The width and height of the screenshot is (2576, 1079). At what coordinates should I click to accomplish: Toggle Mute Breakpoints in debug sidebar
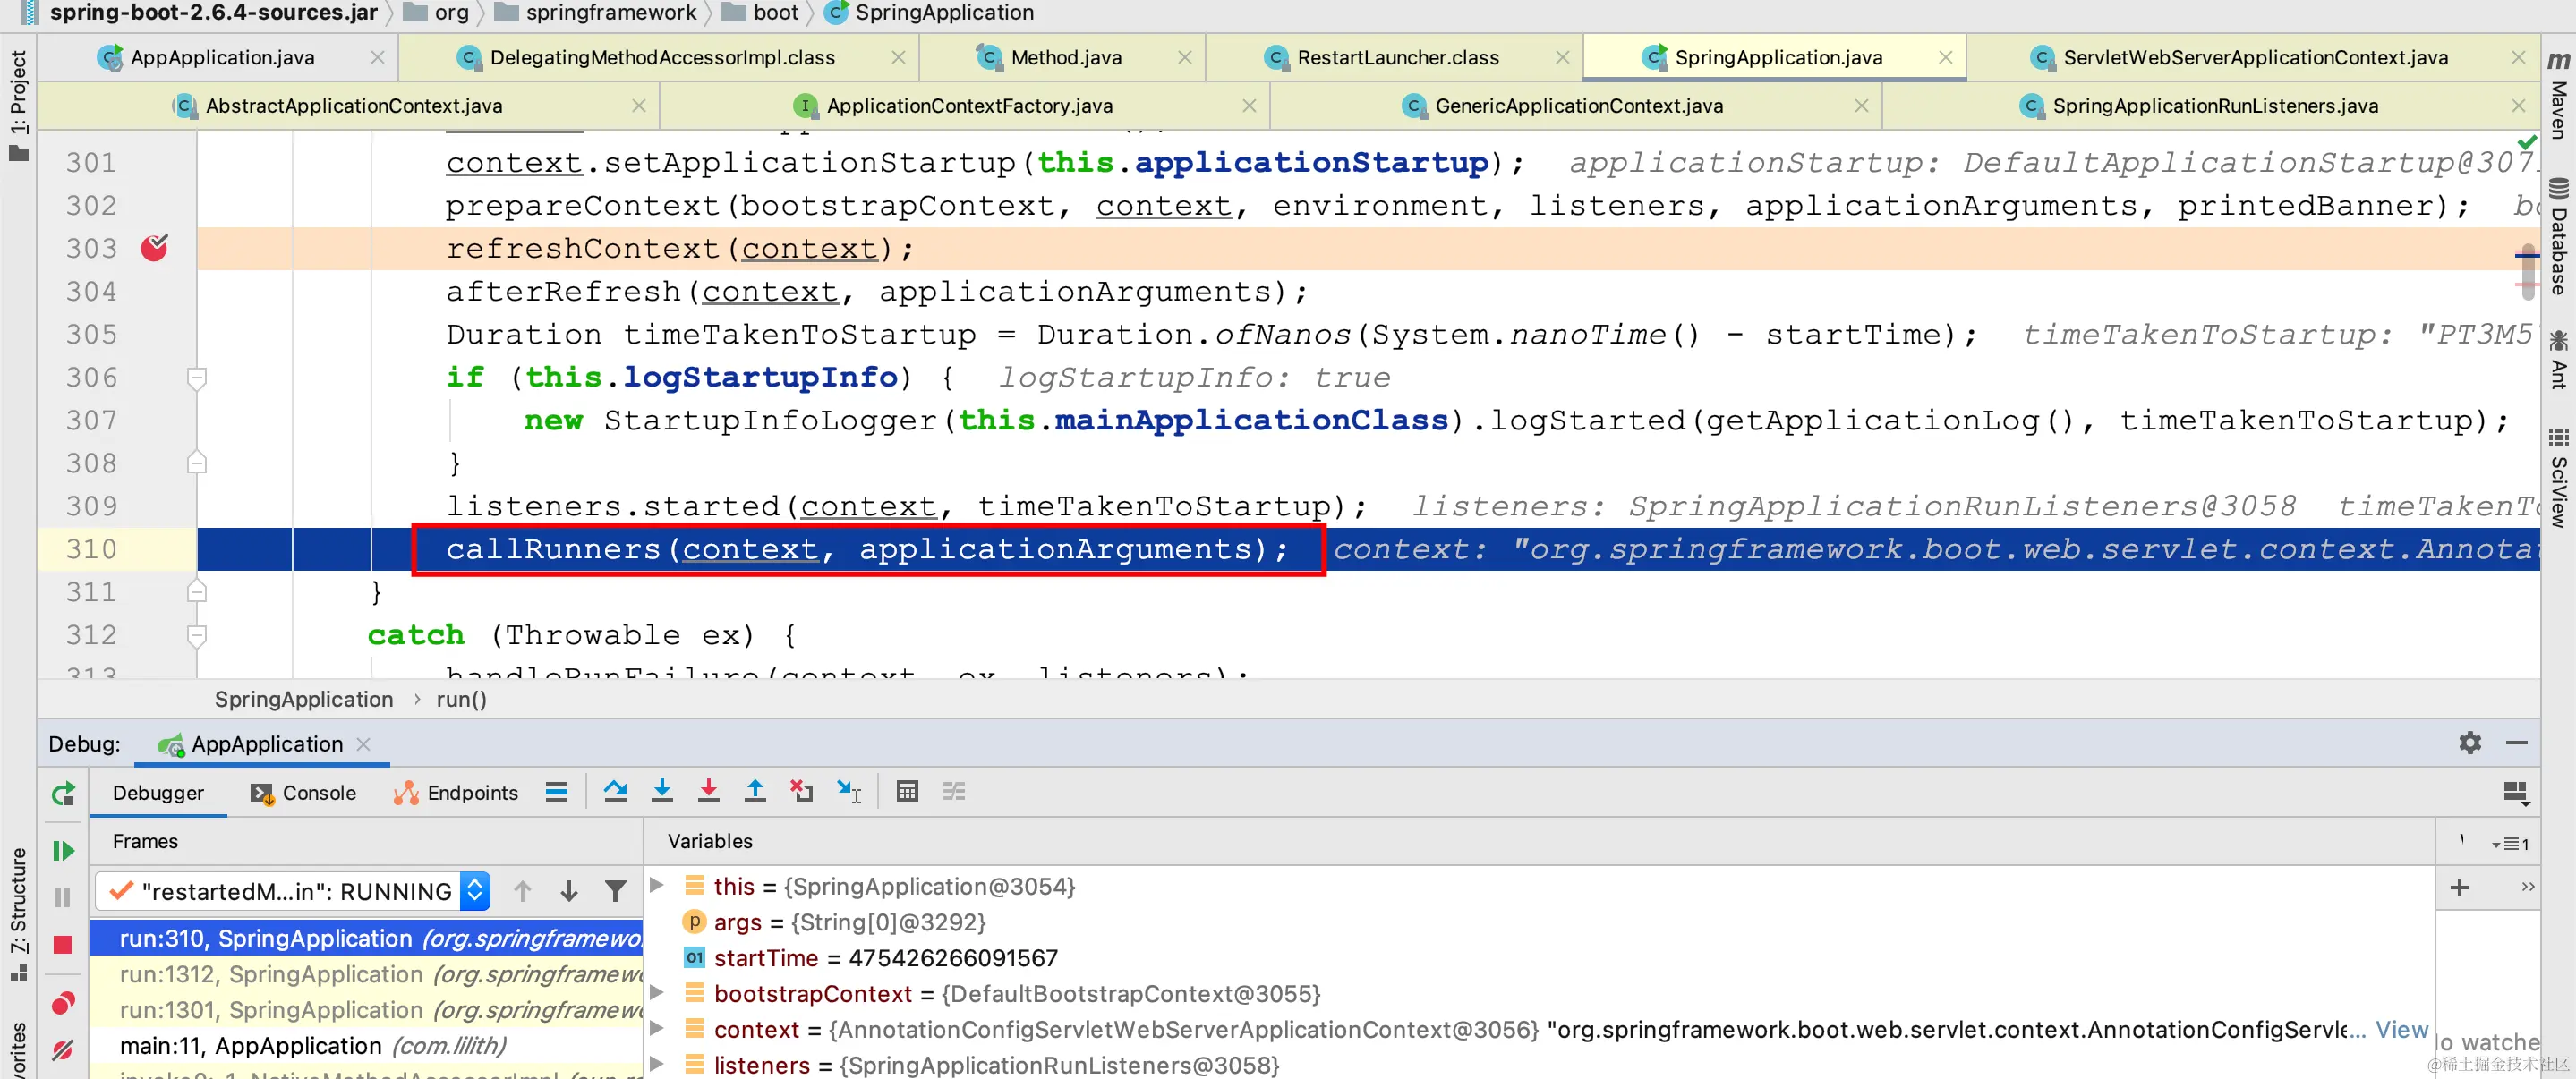[x=63, y=1050]
